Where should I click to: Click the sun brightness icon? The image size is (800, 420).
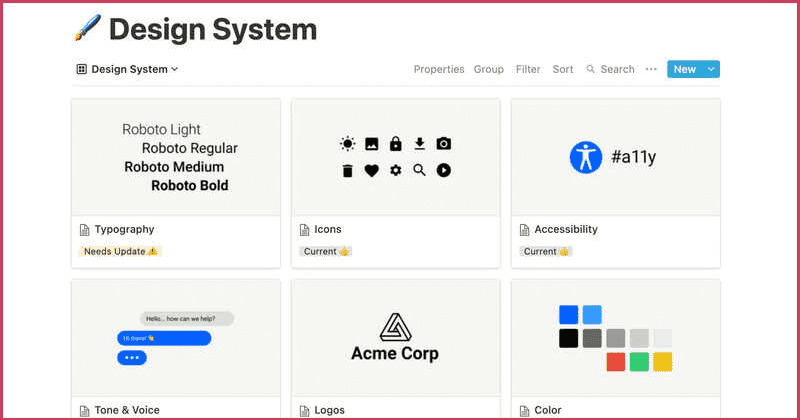[x=347, y=144]
